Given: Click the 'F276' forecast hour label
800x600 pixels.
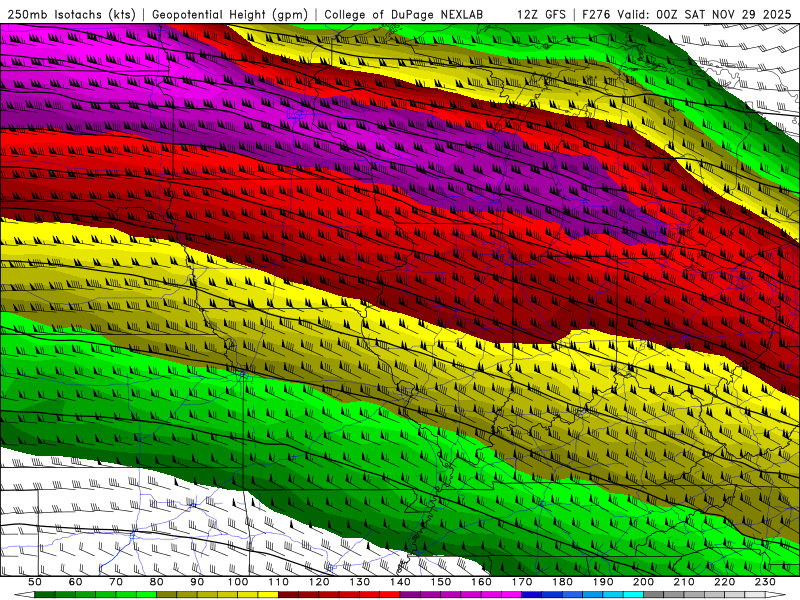Looking at the screenshot, I should (x=597, y=14).
